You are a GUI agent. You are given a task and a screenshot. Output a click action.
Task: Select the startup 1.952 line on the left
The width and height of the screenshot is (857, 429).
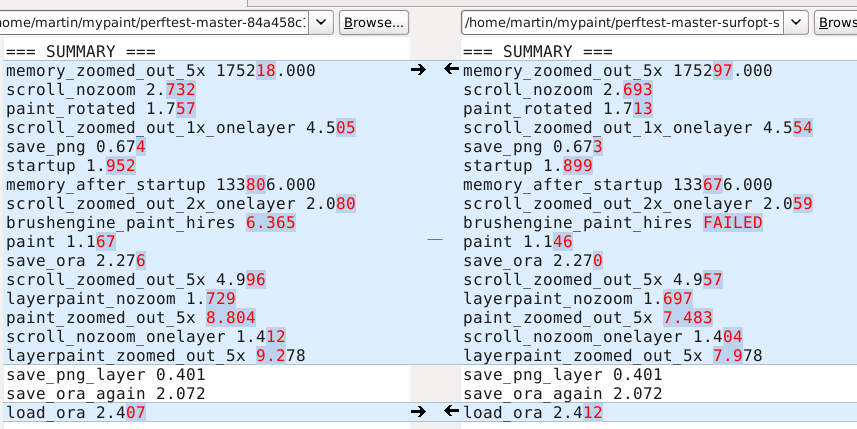click(70, 165)
